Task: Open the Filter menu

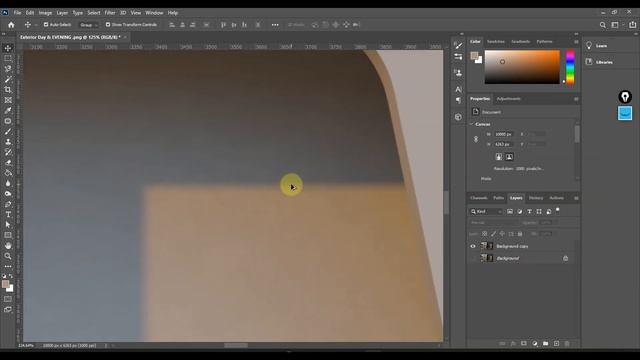Action: tap(110, 13)
